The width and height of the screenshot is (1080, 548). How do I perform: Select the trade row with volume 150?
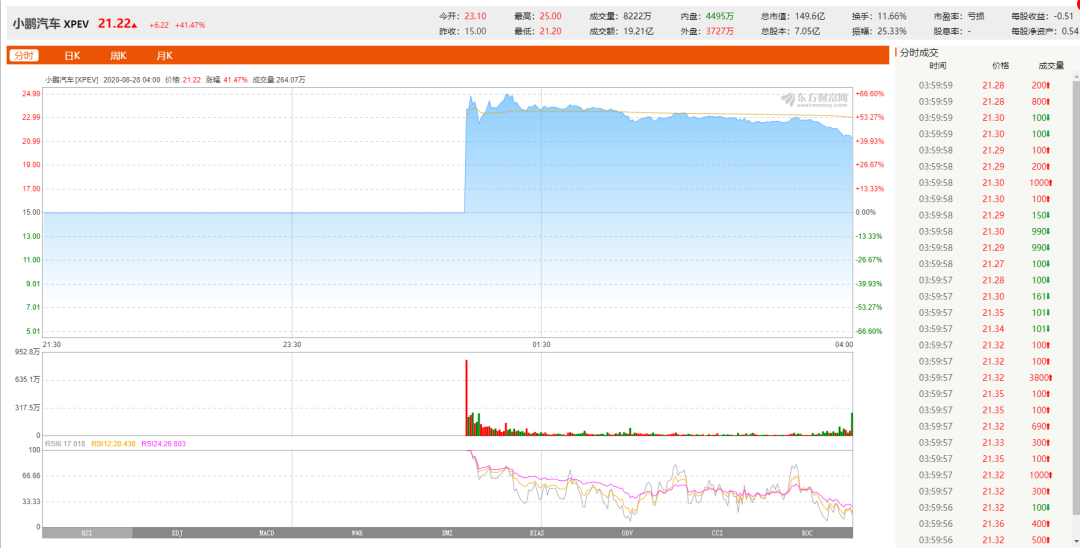984,215
